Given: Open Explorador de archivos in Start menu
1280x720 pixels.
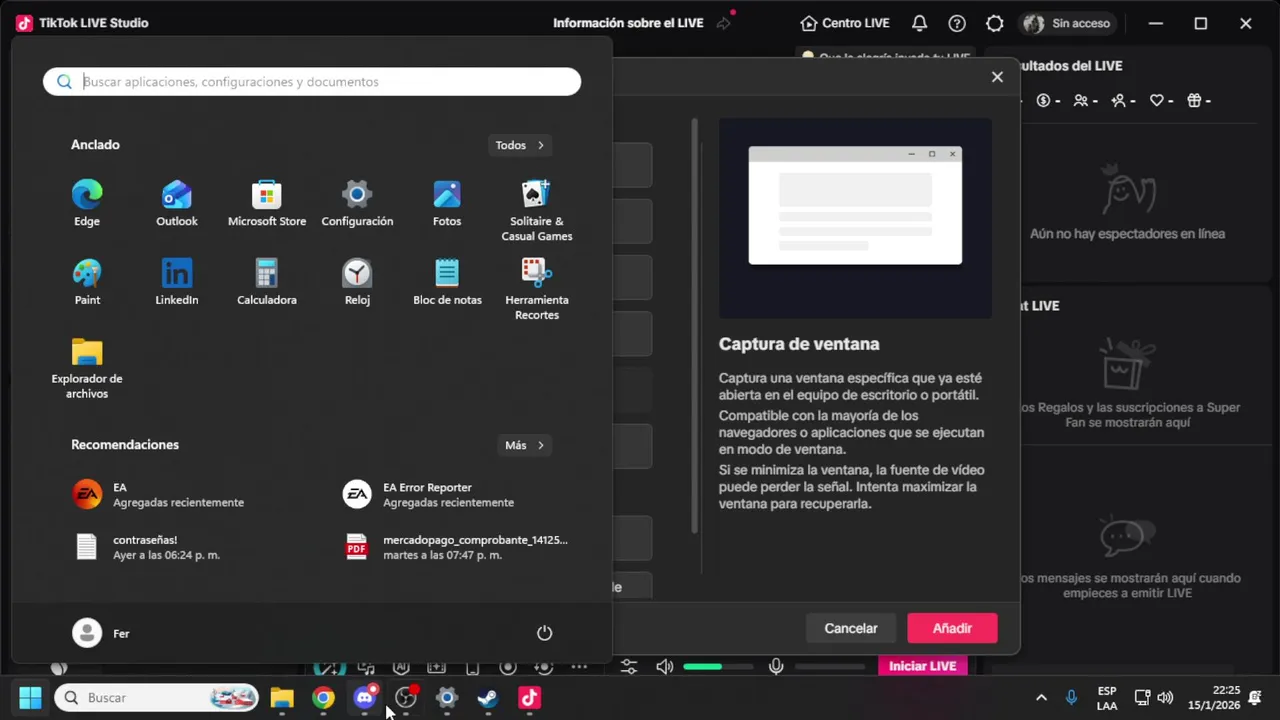Looking at the screenshot, I should [87, 368].
